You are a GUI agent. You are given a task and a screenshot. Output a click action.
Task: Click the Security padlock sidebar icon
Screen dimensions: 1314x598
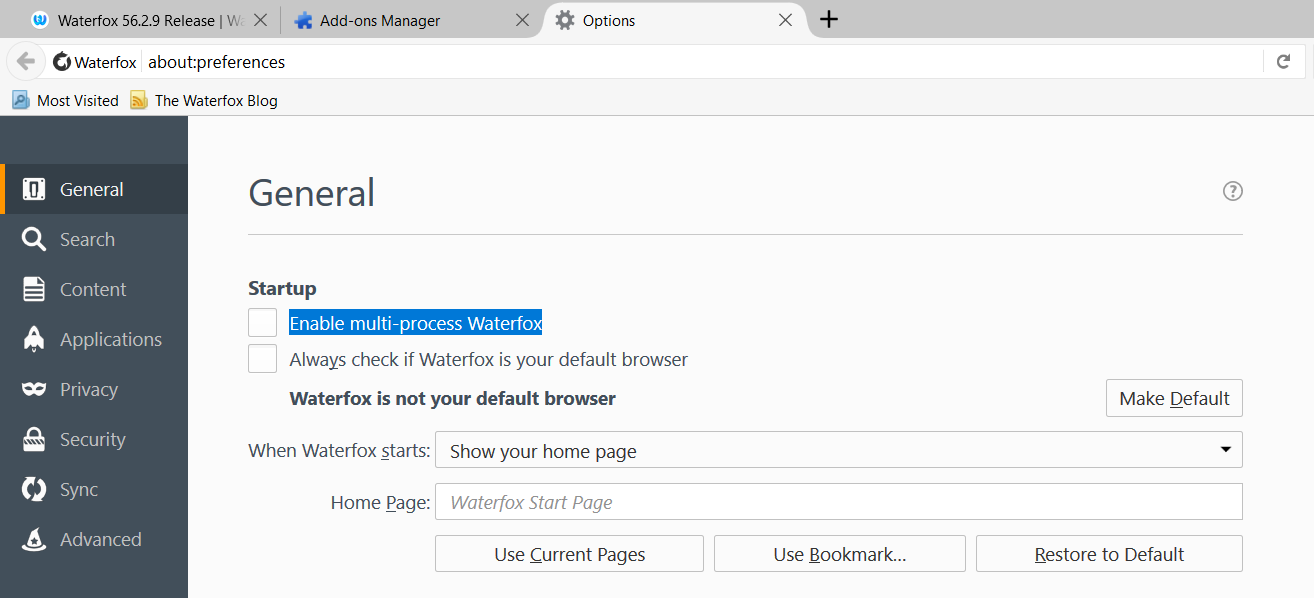[34, 439]
